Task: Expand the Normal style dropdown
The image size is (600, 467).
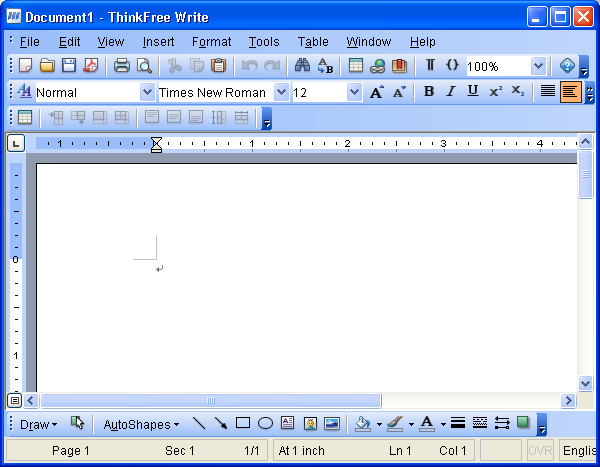Action: point(147,92)
